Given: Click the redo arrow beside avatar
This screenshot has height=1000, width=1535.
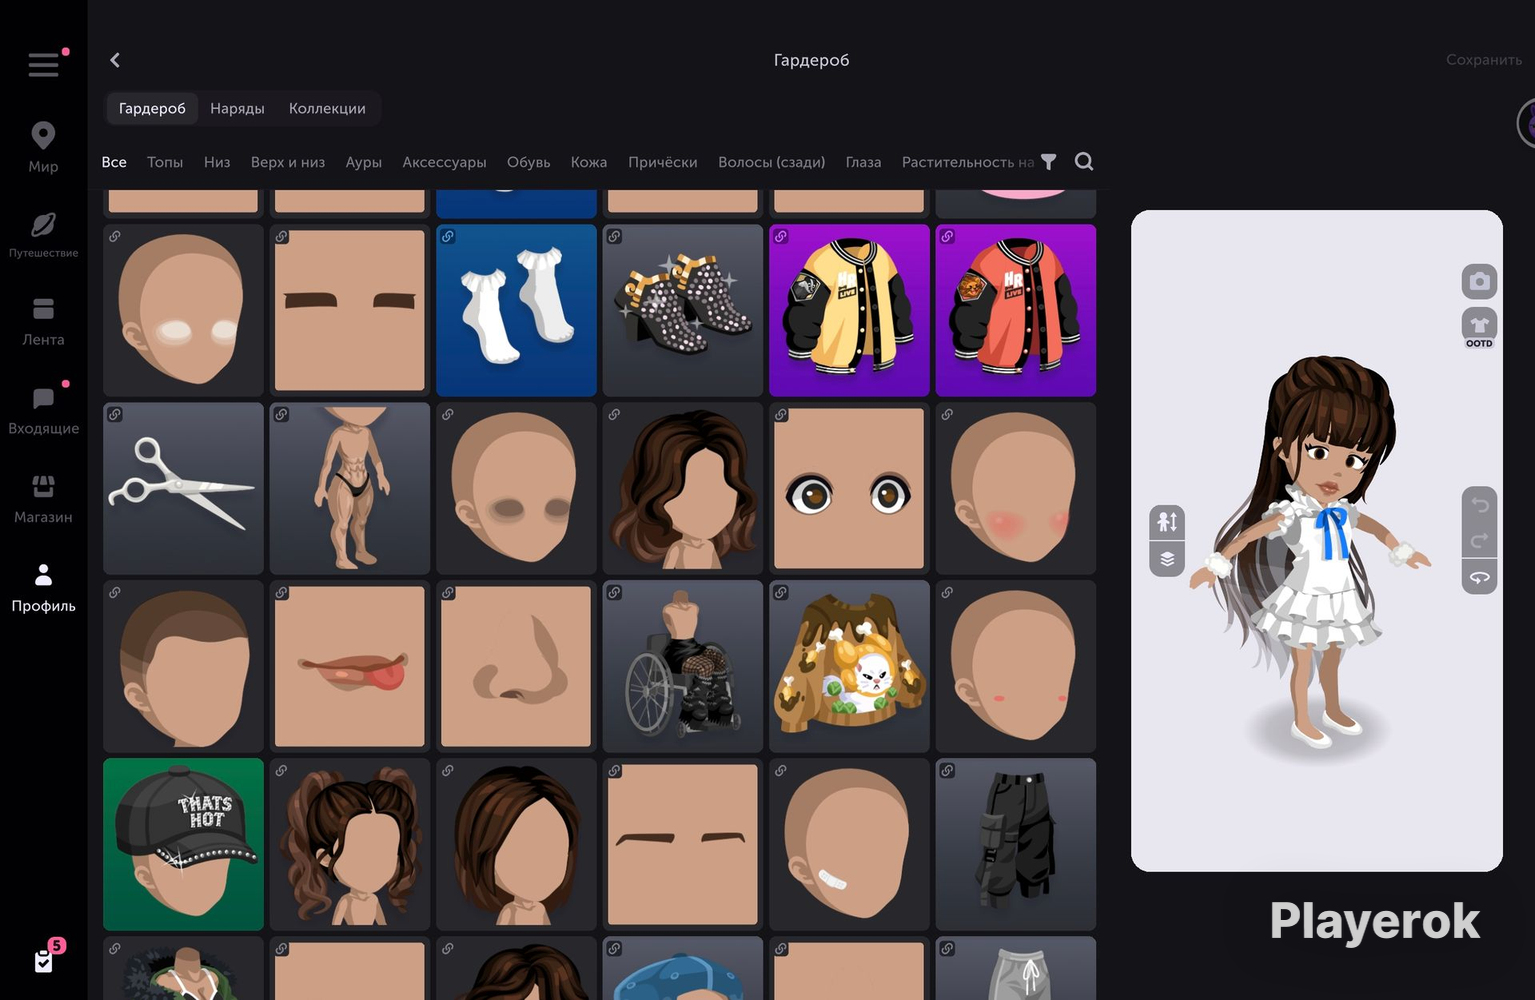Looking at the screenshot, I should 1479,541.
